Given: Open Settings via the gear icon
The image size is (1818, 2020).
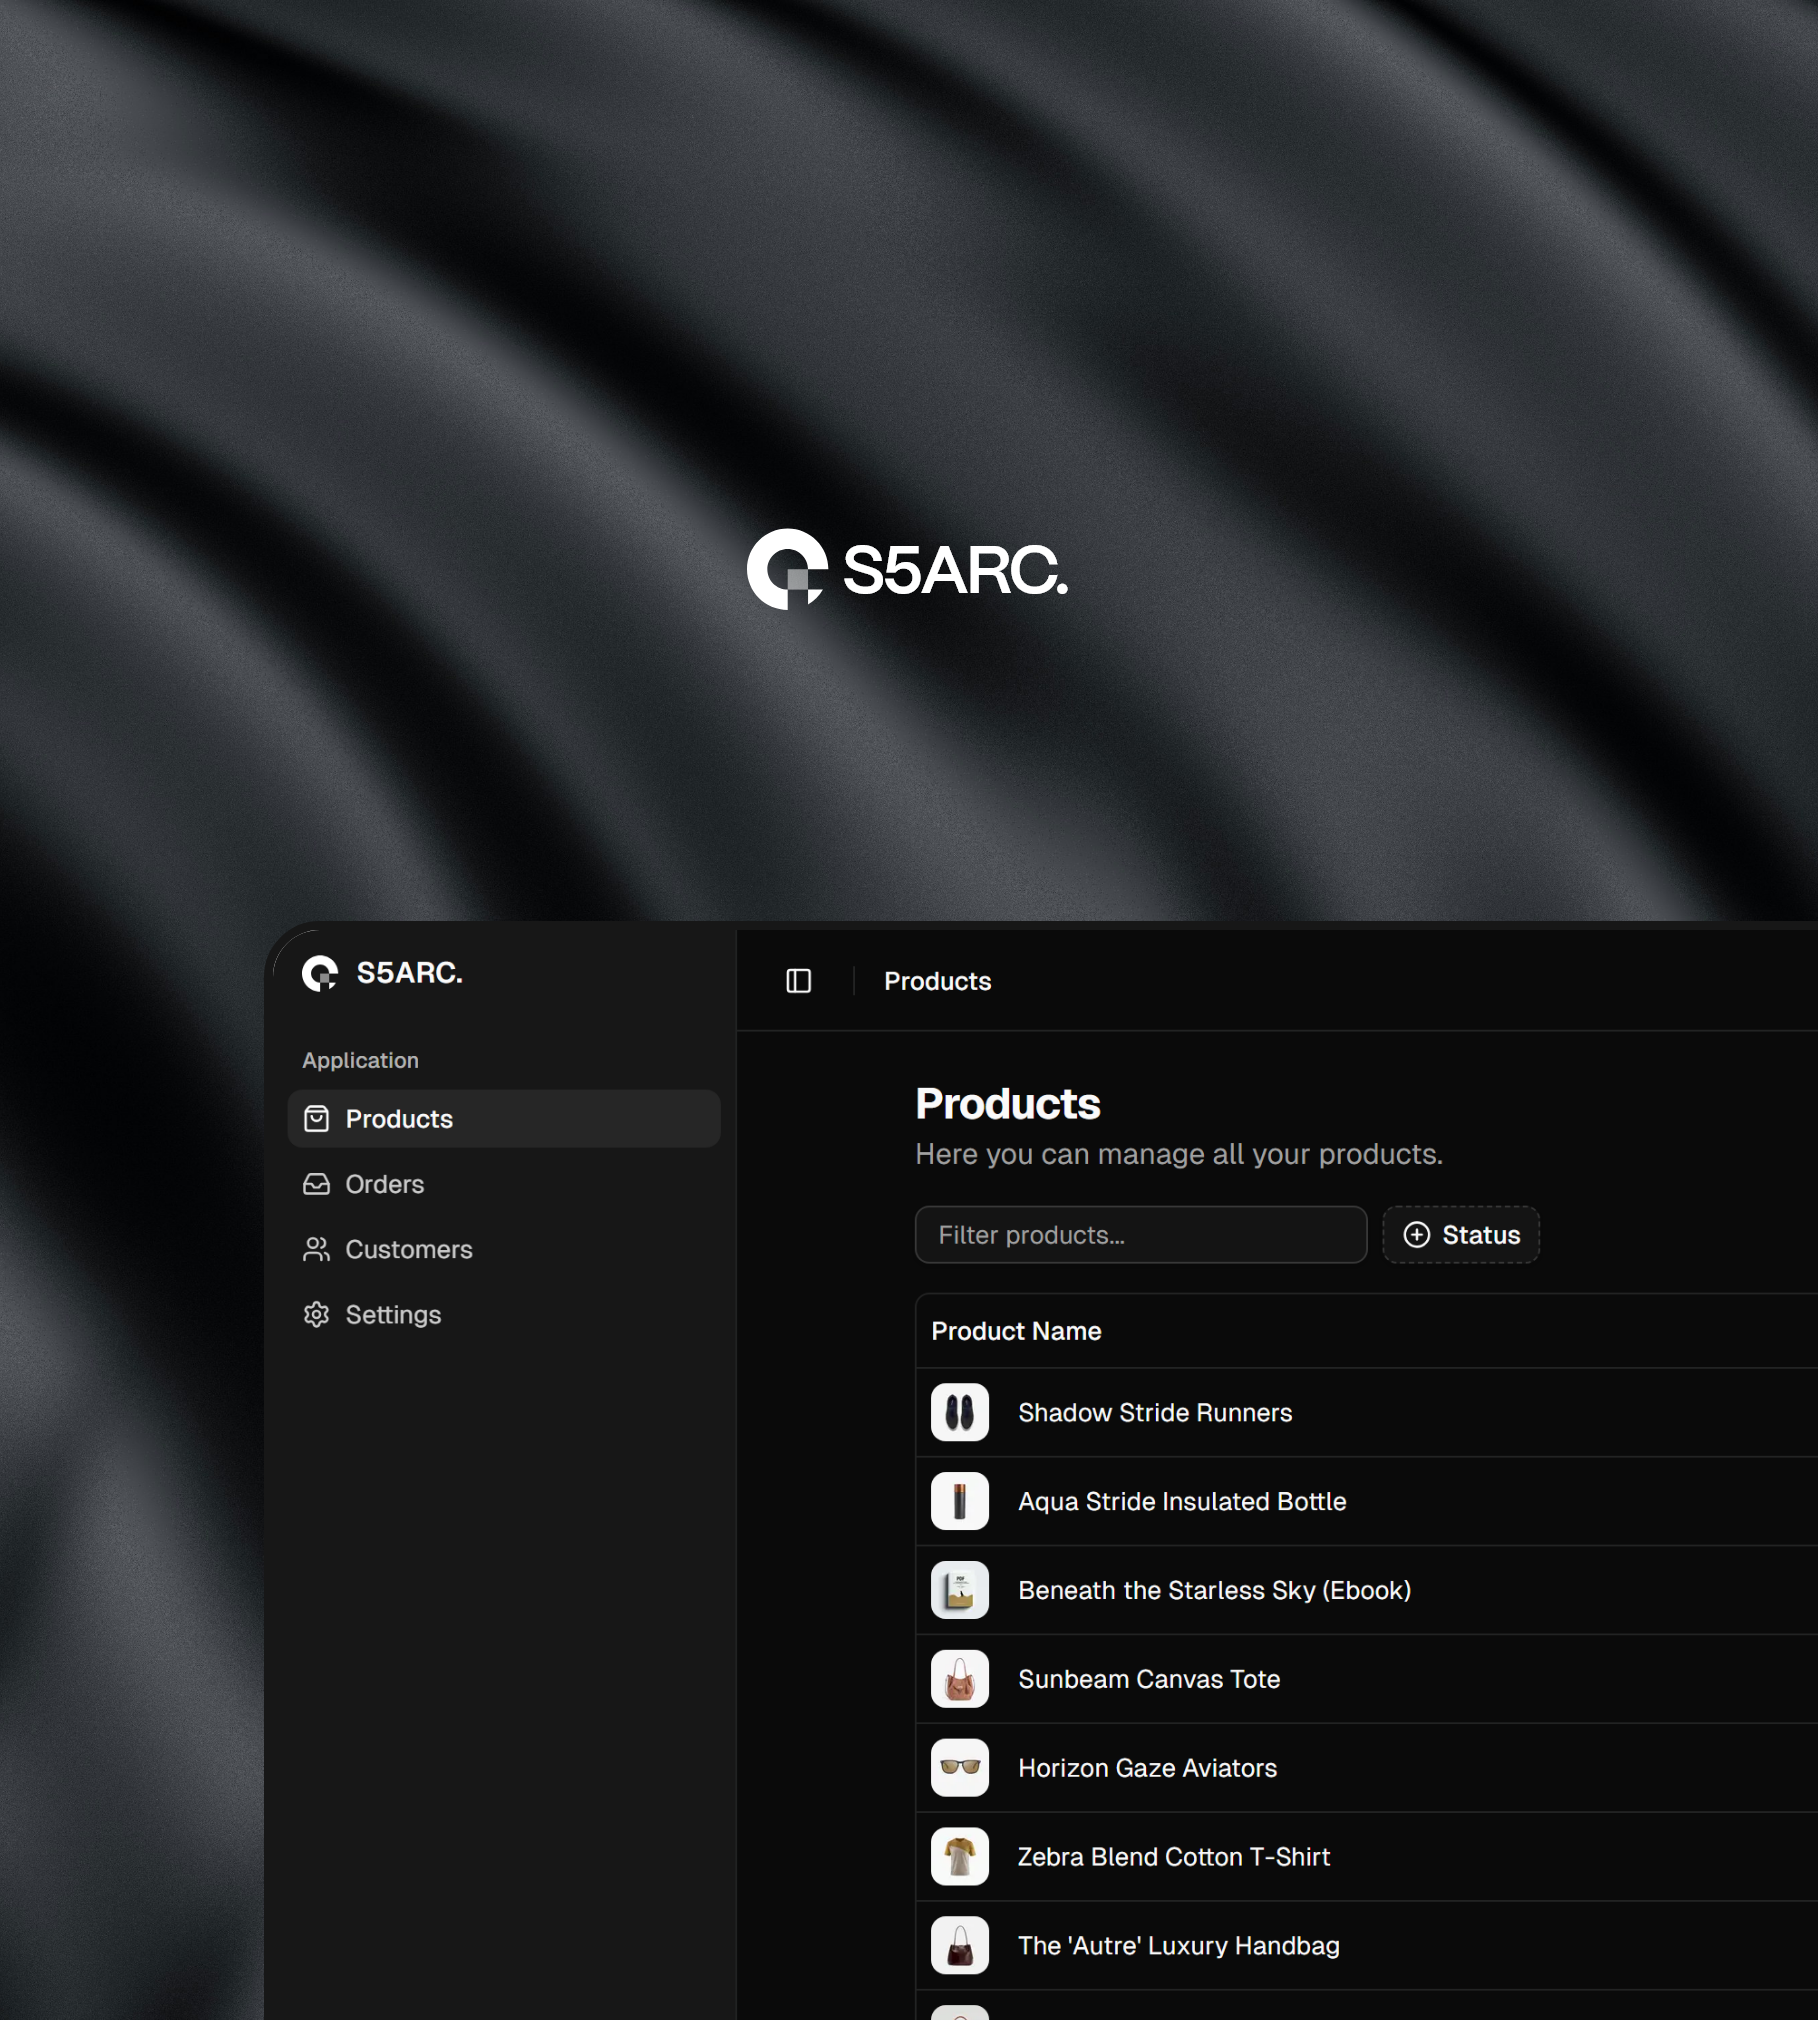Looking at the screenshot, I should click(316, 1314).
